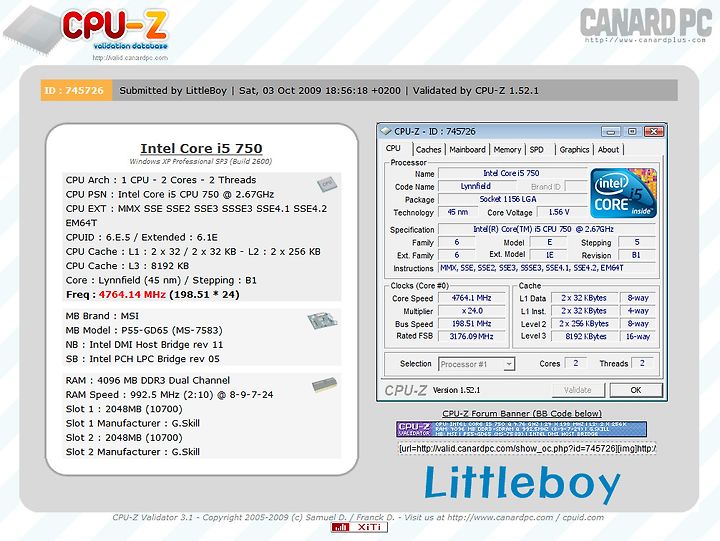Viewport: 720px width, 541px height.
Task: Open the canardplus.com link under Canard PC
Action: coord(645,40)
